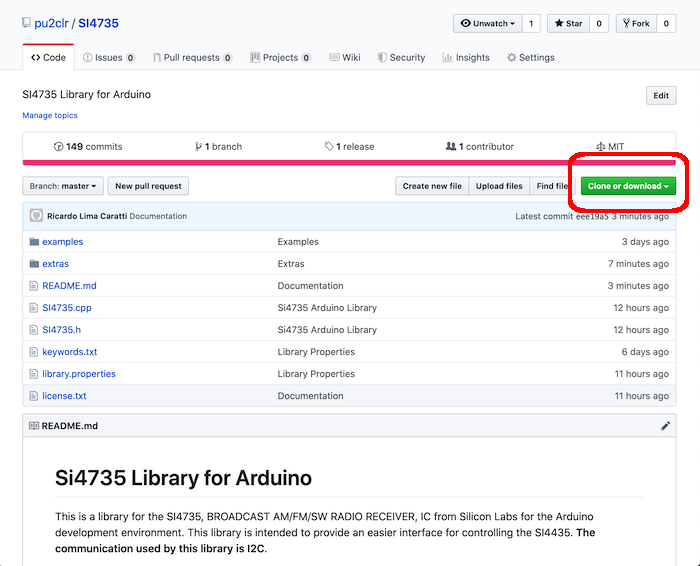Click the people icon next to 1 contributor
The height and width of the screenshot is (566, 700).
coord(451,146)
